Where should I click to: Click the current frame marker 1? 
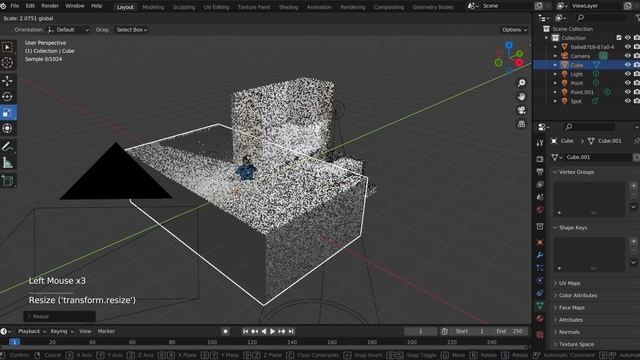(x=14, y=342)
